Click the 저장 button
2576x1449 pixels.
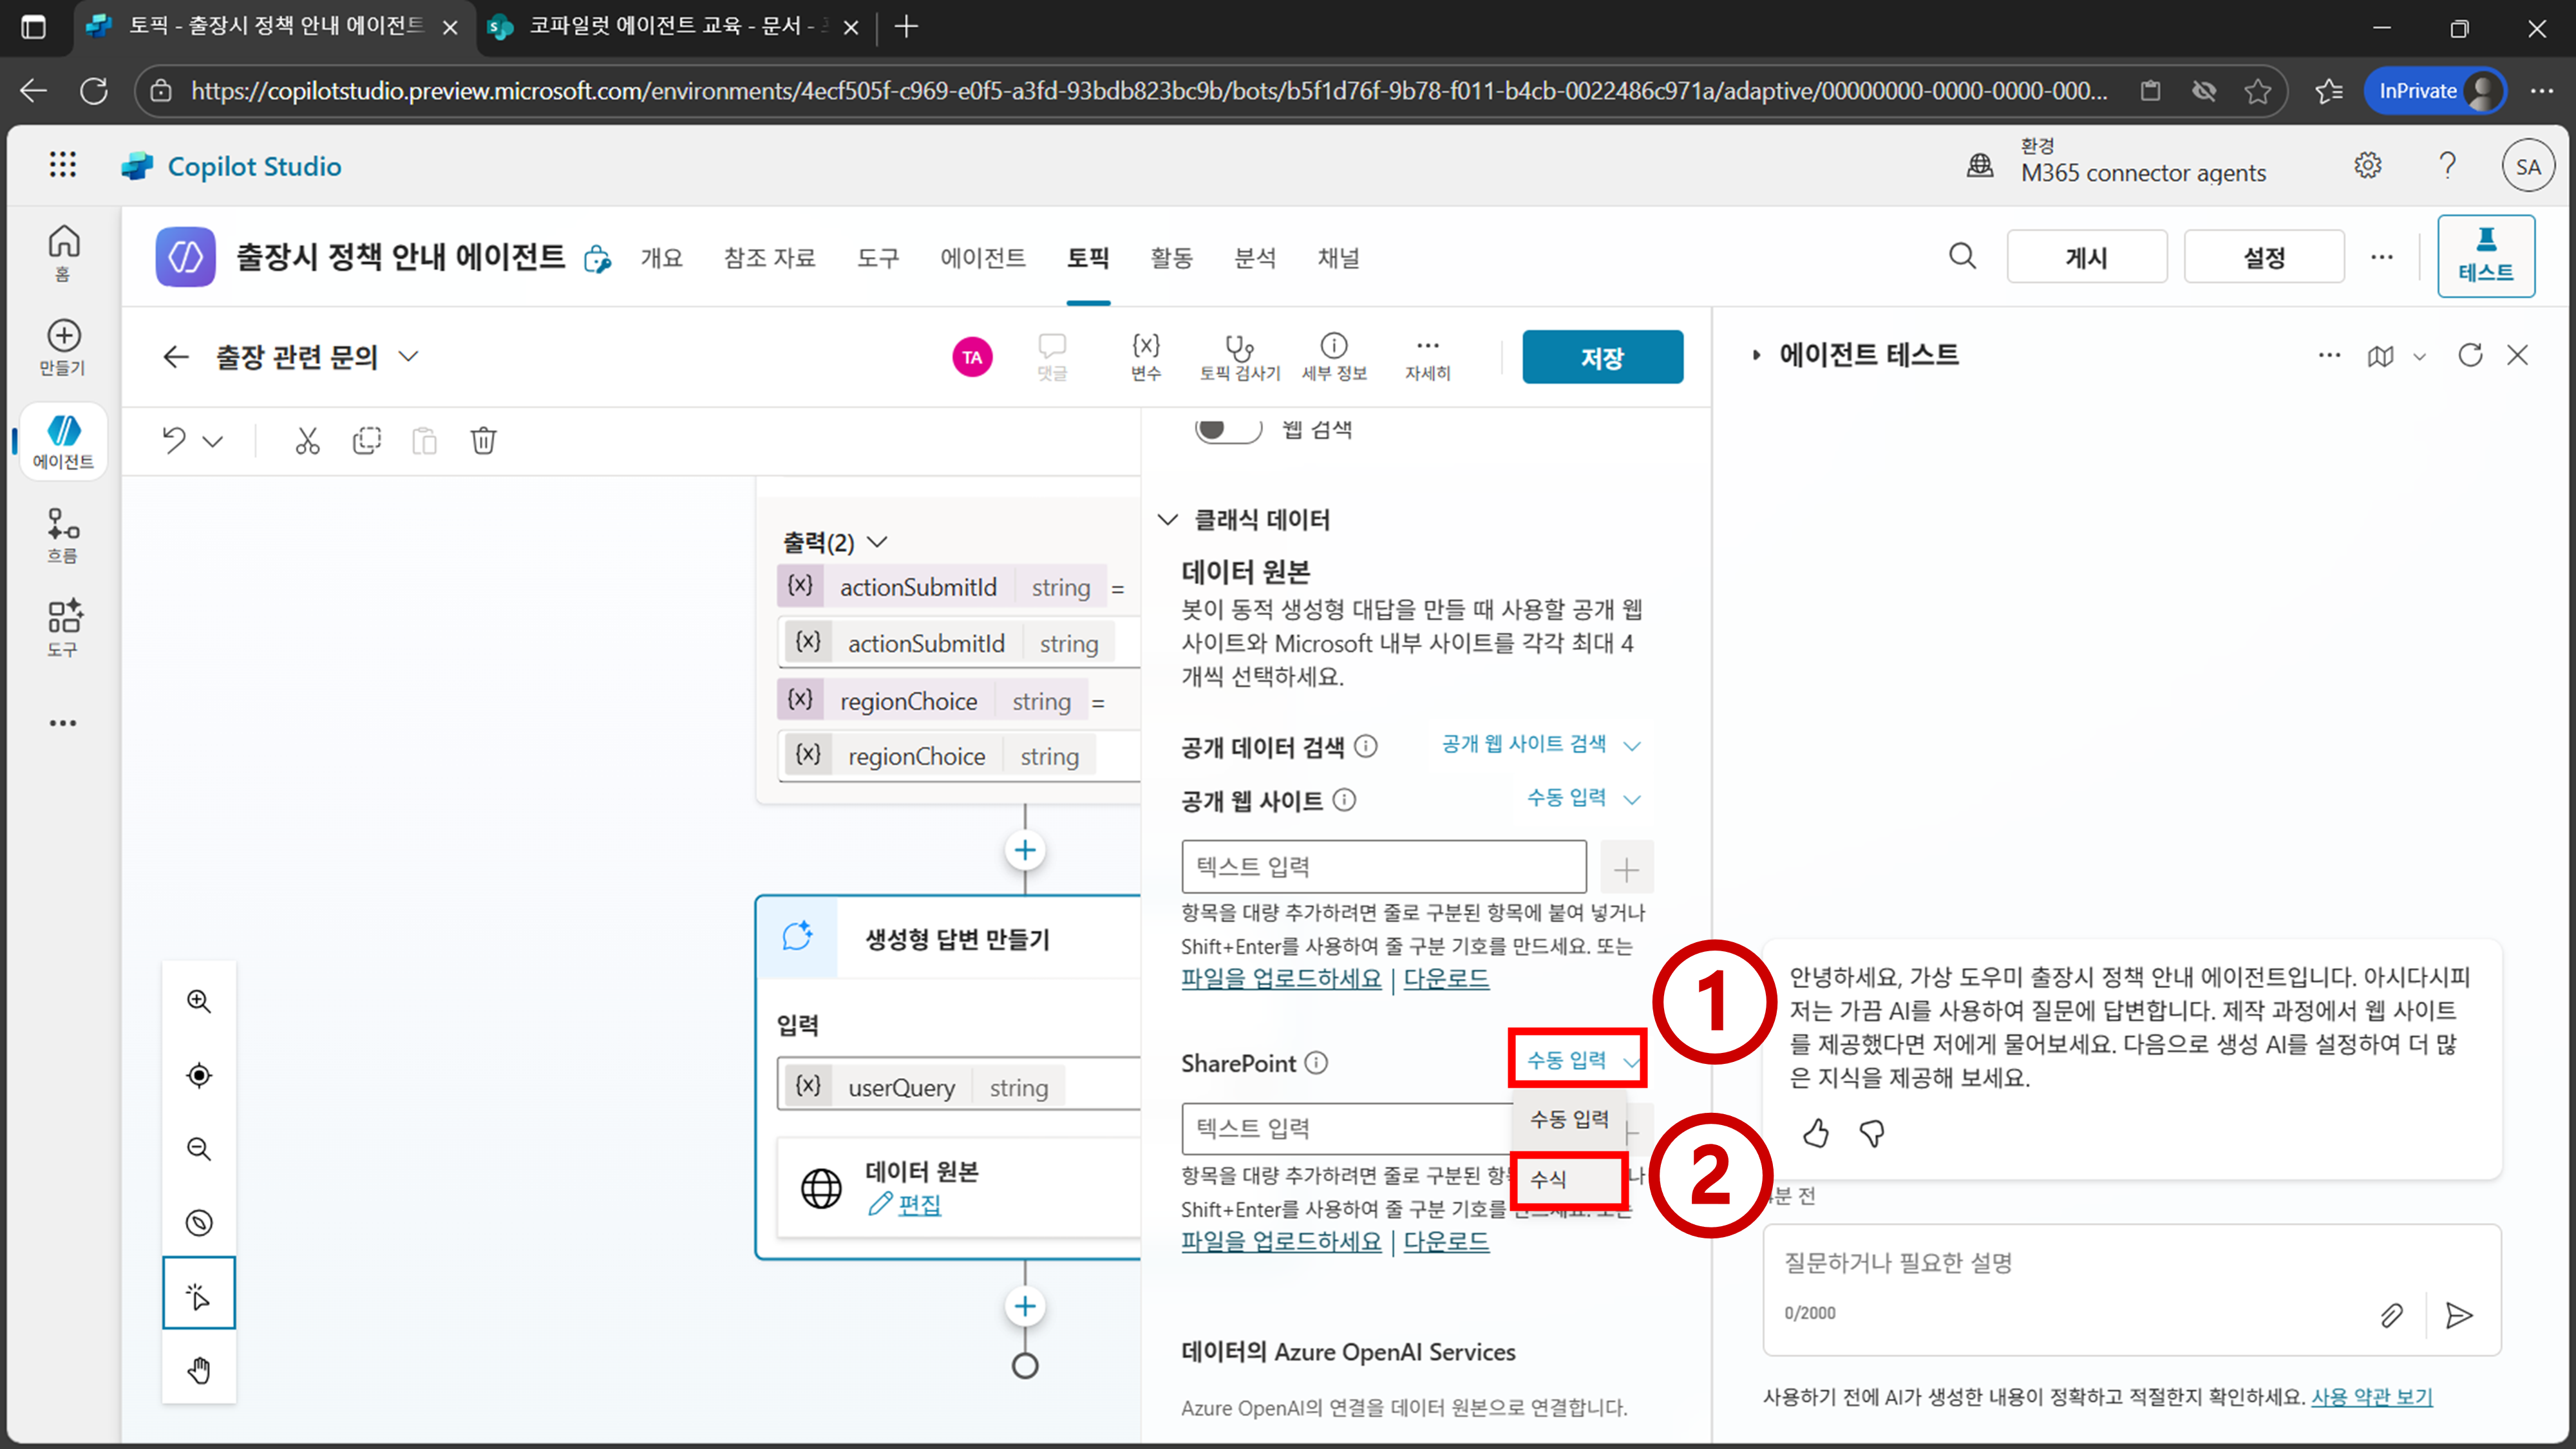[1601, 357]
